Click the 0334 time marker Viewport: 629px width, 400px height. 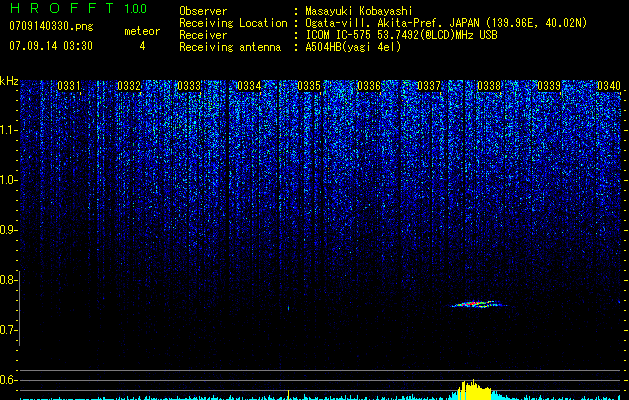(x=249, y=86)
